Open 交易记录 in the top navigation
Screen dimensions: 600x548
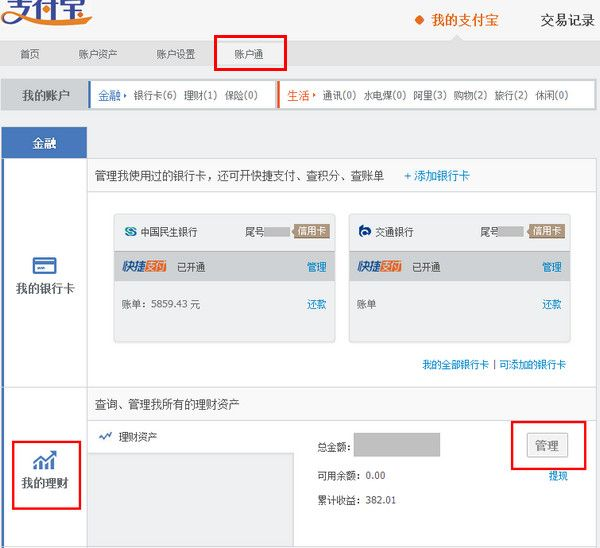567,20
